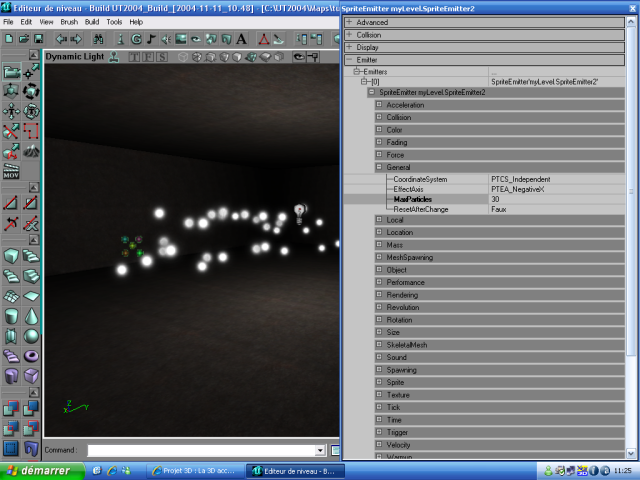Select the Camera movement tool
640x480 pixels.
[11, 72]
